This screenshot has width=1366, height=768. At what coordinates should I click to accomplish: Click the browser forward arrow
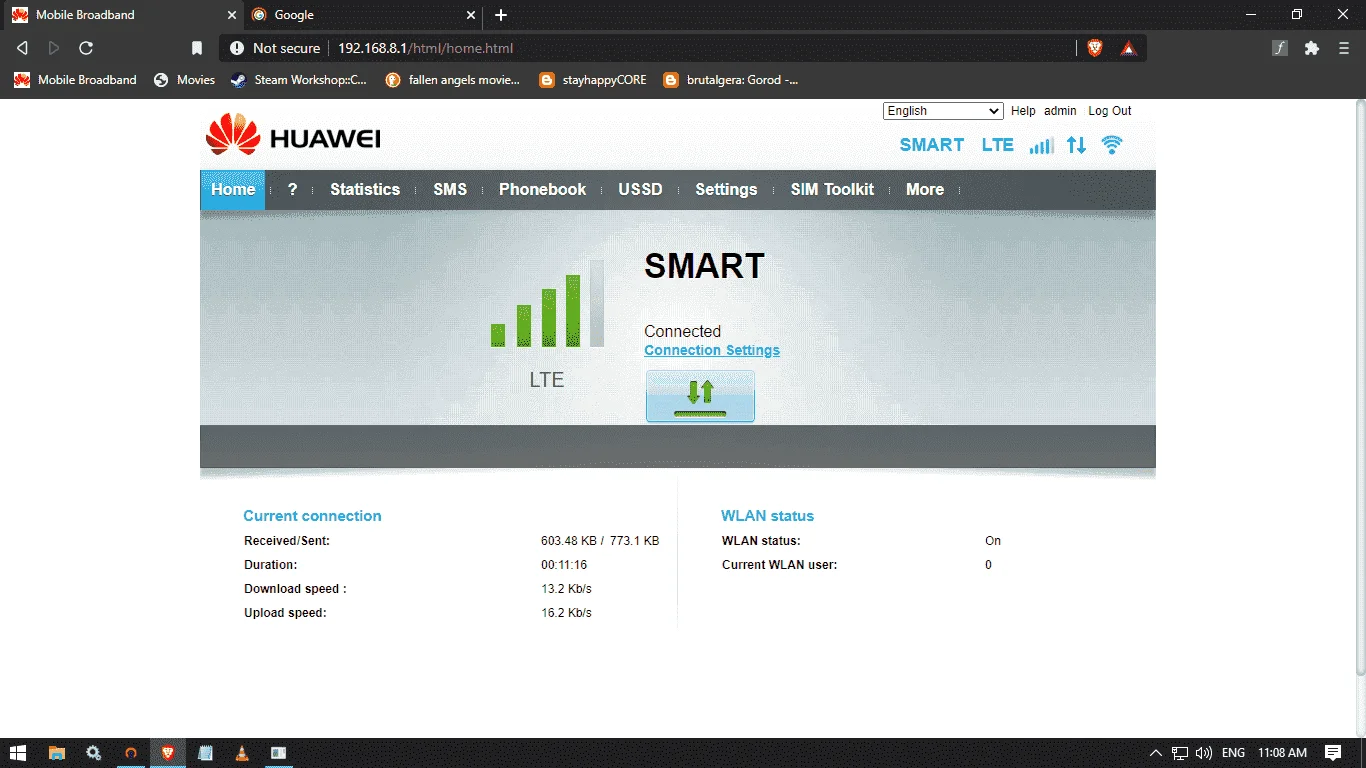54,48
